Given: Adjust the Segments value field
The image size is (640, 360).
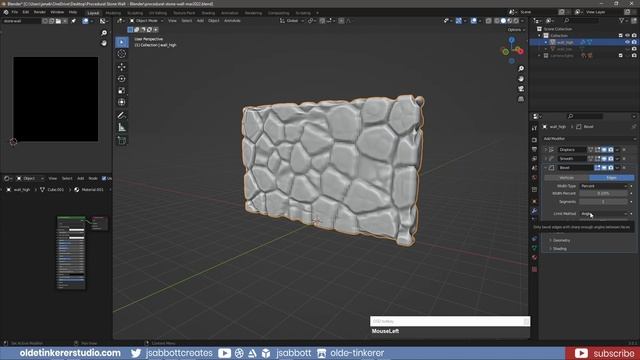Looking at the screenshot, I should 603,202.
